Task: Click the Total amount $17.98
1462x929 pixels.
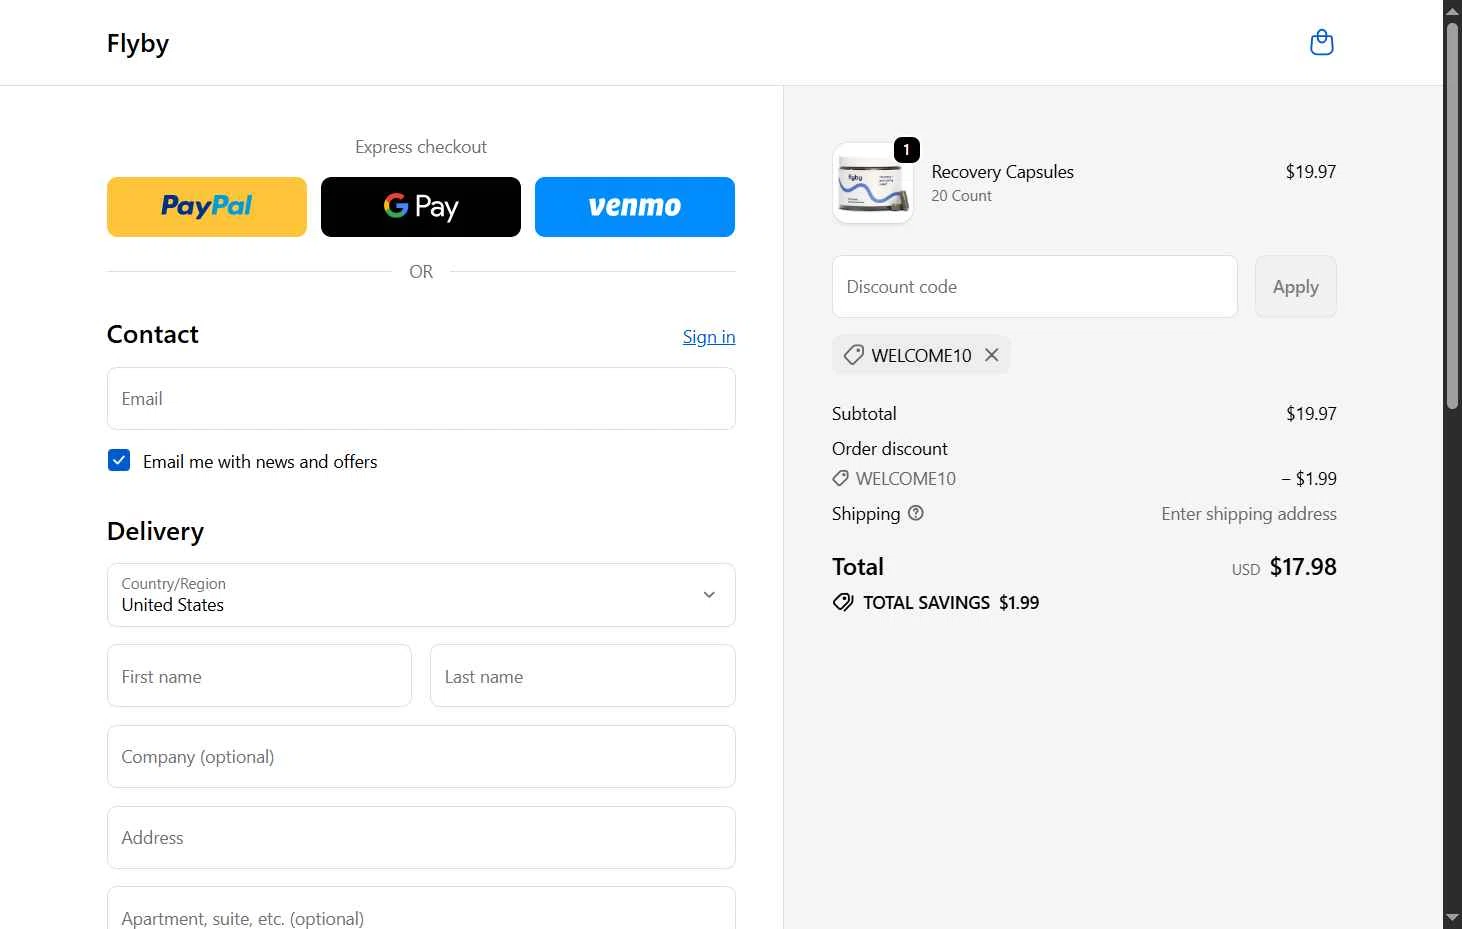Action: tap(1303, 567)
